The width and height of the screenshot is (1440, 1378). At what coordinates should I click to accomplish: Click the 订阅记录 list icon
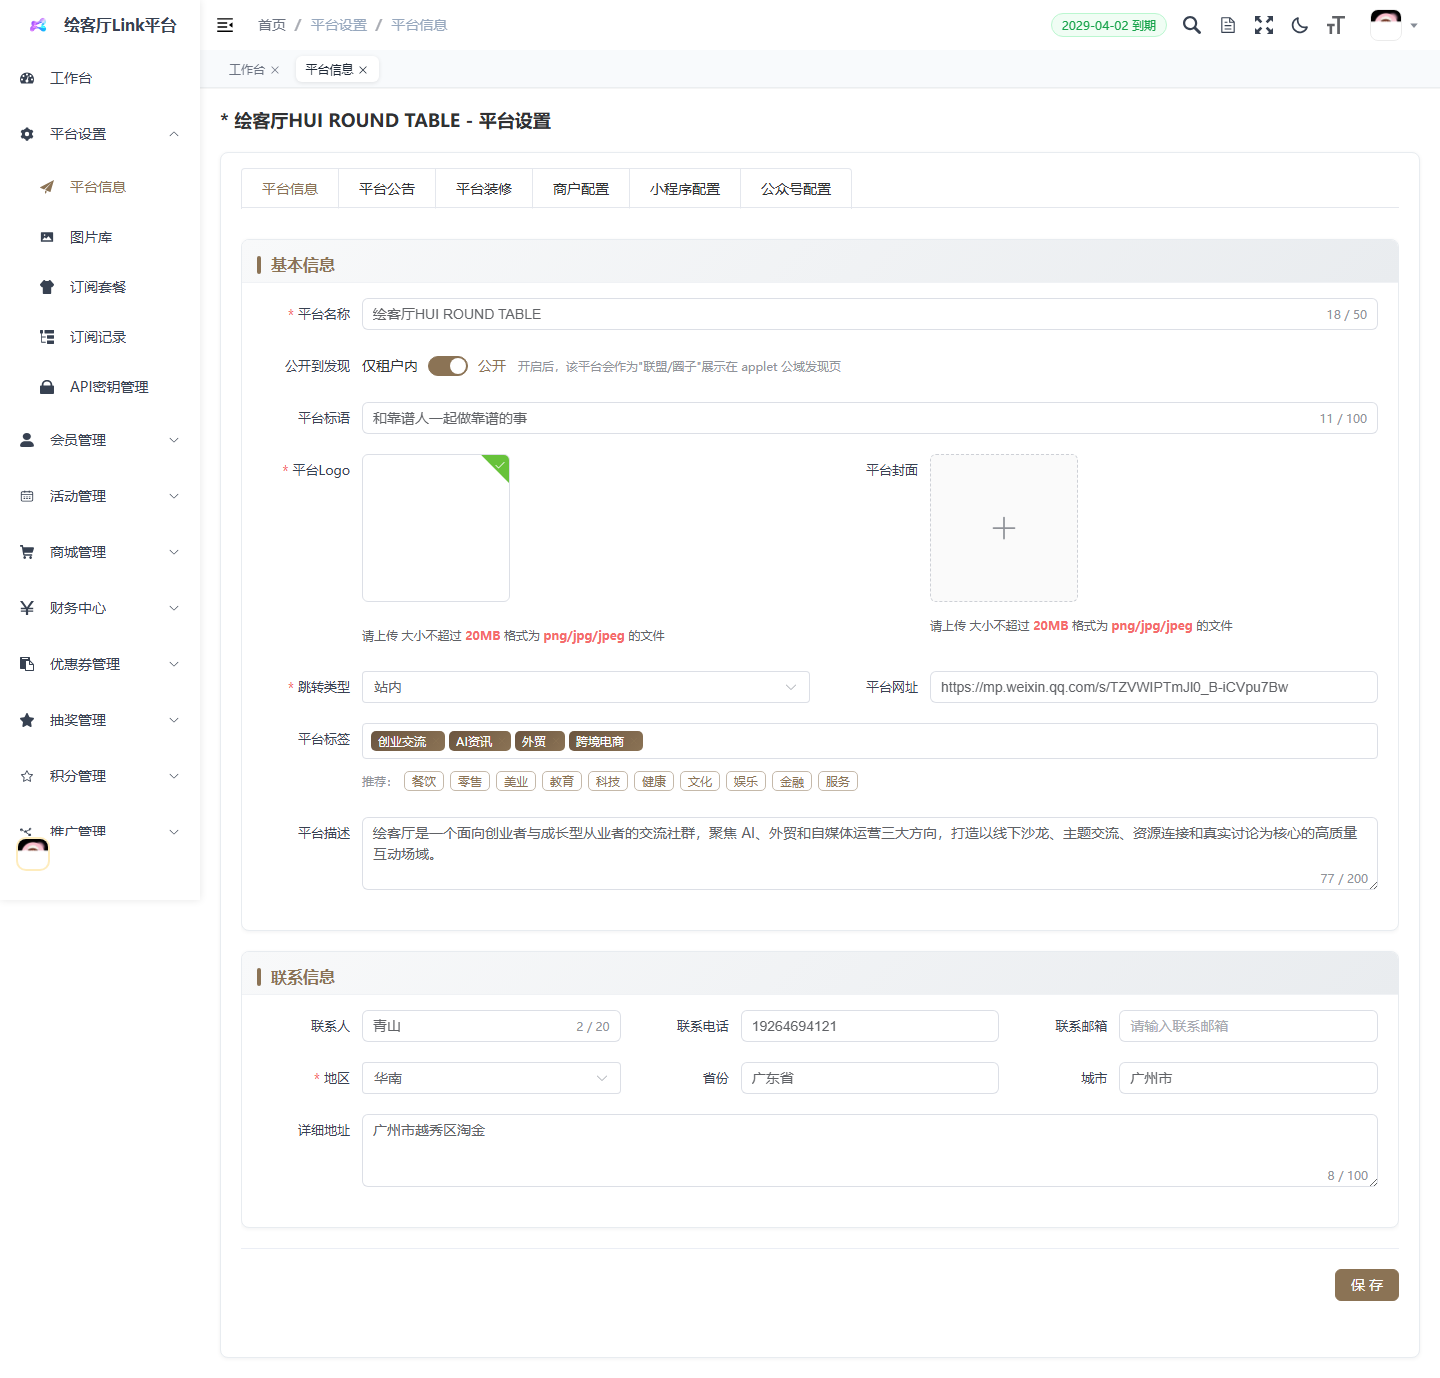(47, 337)
